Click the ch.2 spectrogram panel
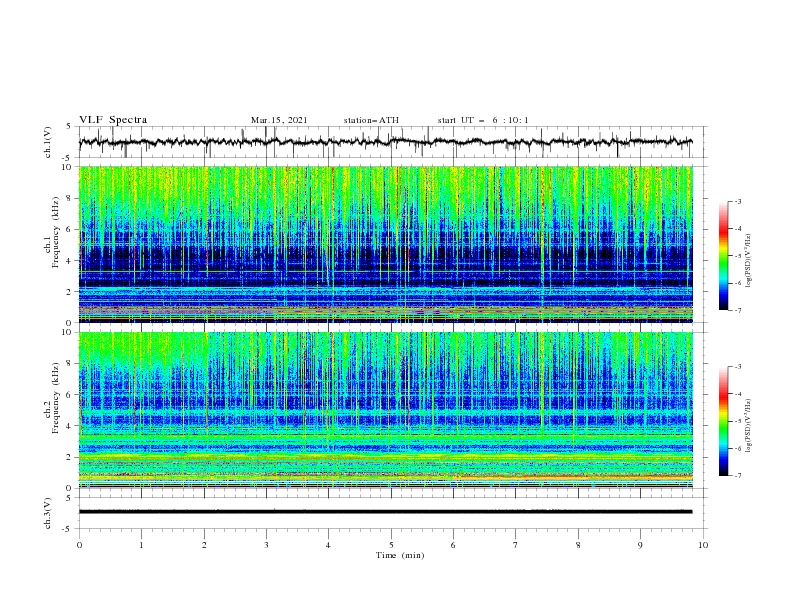The width and height of the screenshot is (792, 612). click(385, 410)
